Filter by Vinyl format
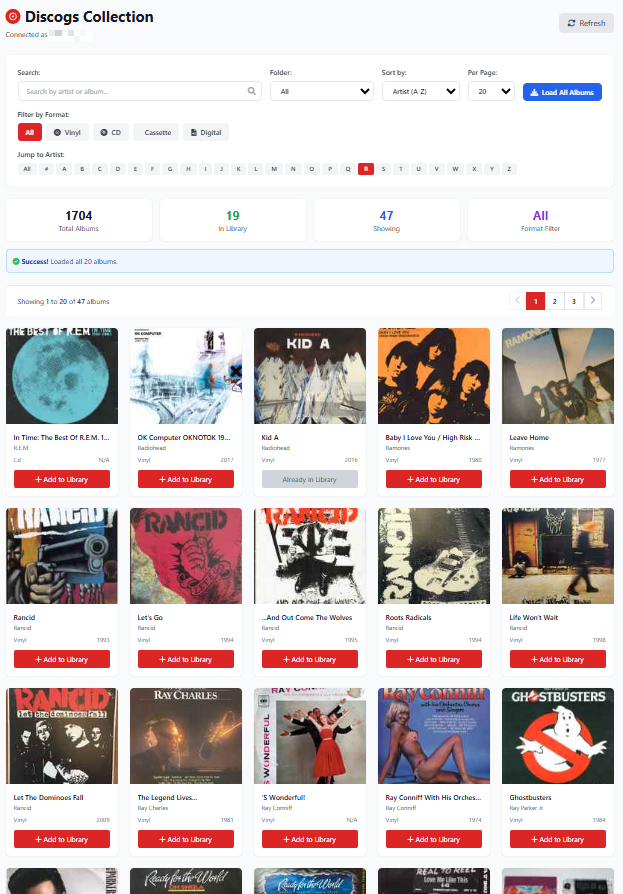The image size is (623, 894). 67,132
